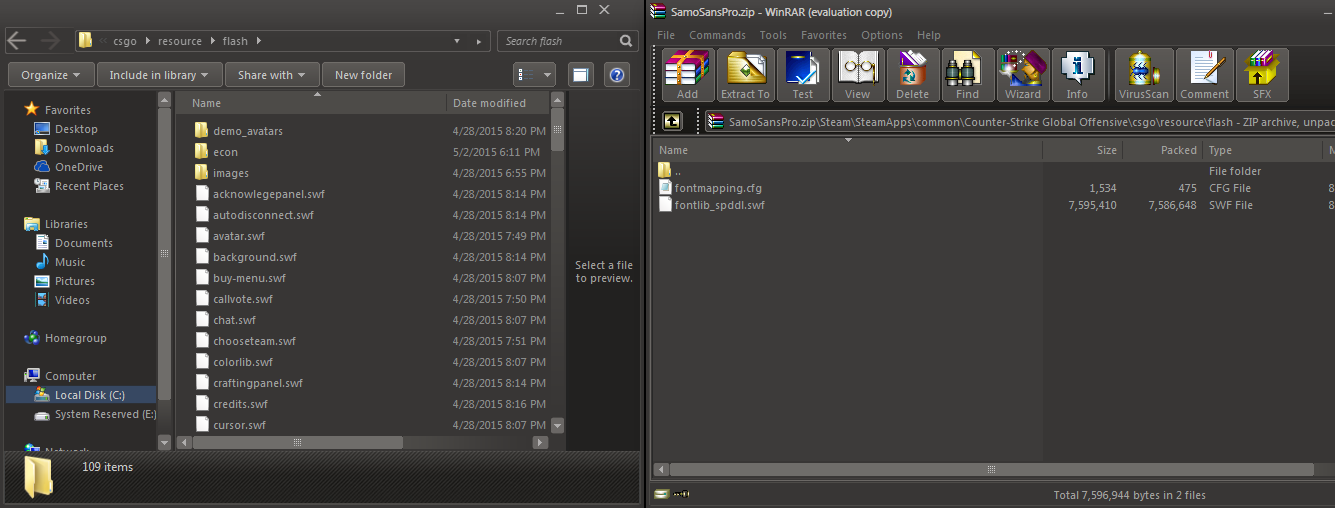The height and width of the screenshot is (508, 1335).
Task: Toggle the Explorer preview pane button
Action: tap(581, 75)
